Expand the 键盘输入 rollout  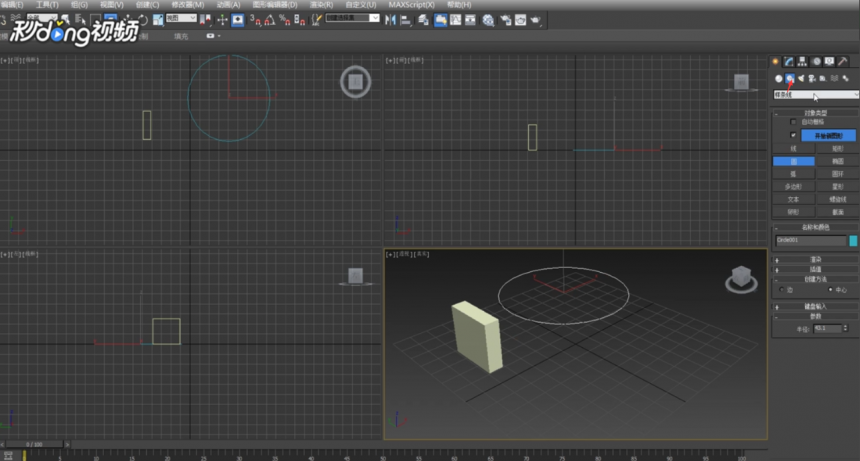pos(816,306)
